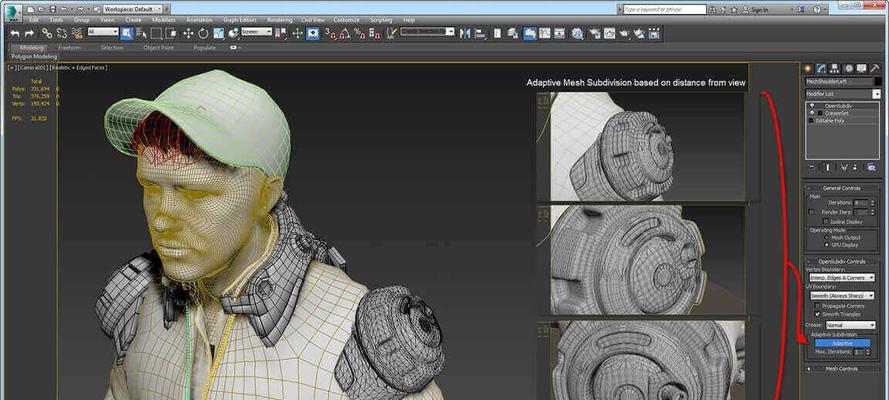Switch to the Freeform ribbon tab

[x=70, y=48]
